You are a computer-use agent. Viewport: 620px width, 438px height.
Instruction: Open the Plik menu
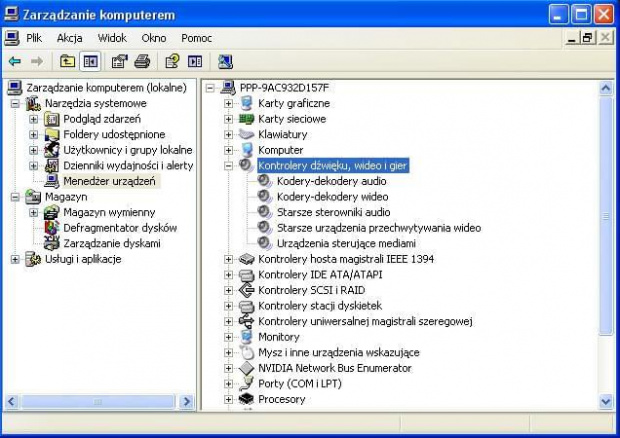pos(34,38)
